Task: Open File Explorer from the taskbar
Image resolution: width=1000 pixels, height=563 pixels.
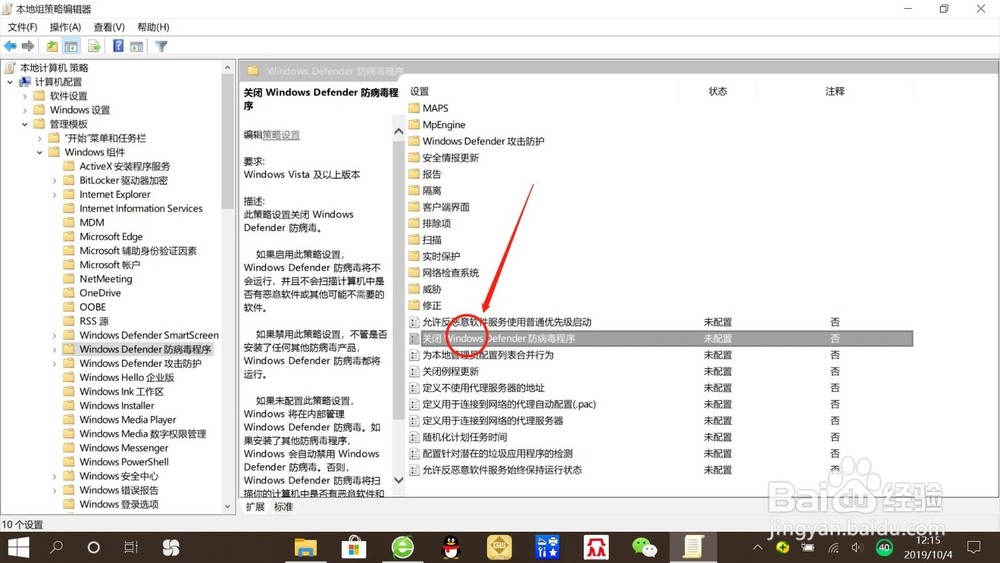Action: [305, 547]
